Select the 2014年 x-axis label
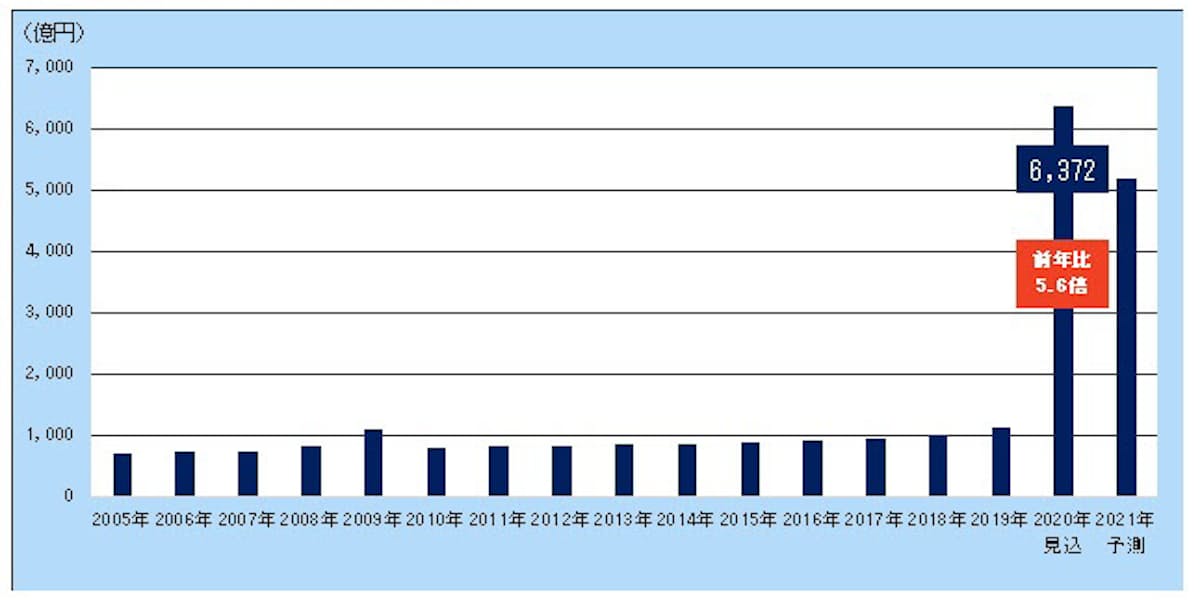This screenshot has height=600, width=1200. coord(686,520)
